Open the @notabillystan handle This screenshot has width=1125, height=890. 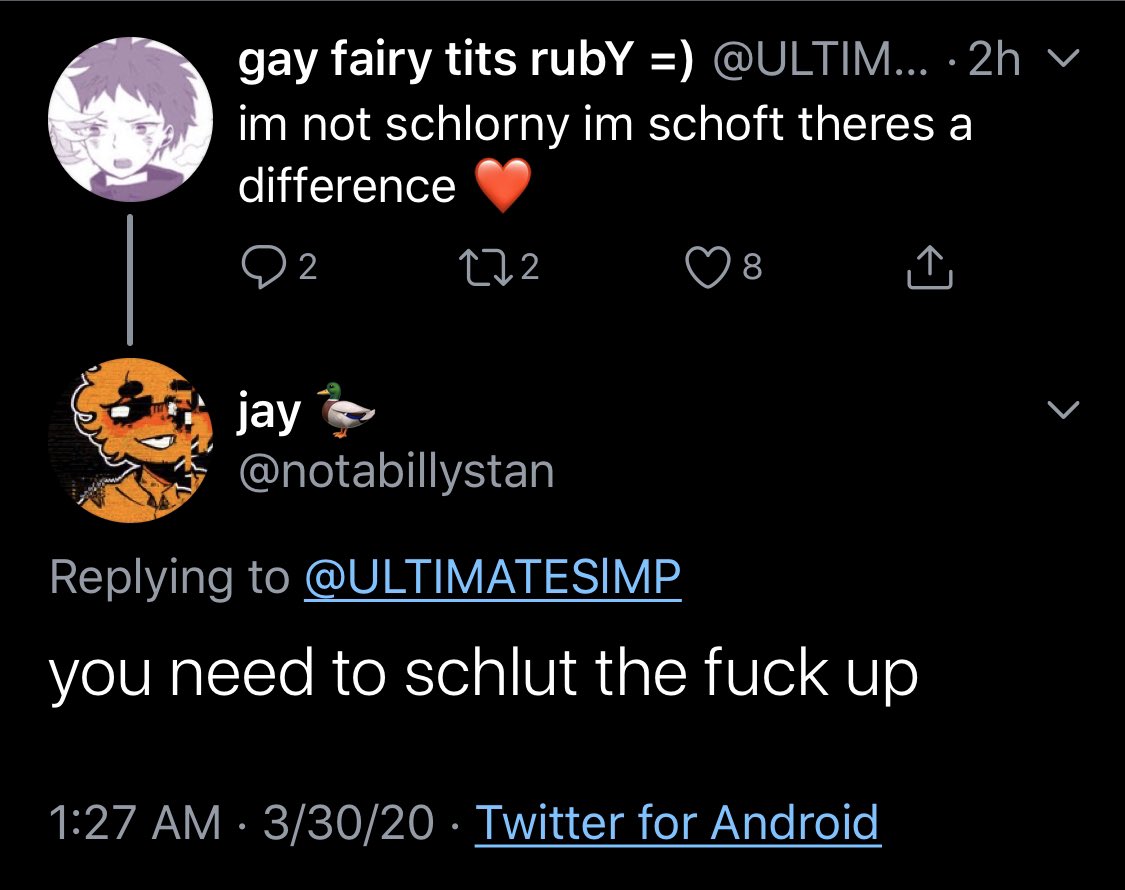pyautogui.click(x=396, y=472)
